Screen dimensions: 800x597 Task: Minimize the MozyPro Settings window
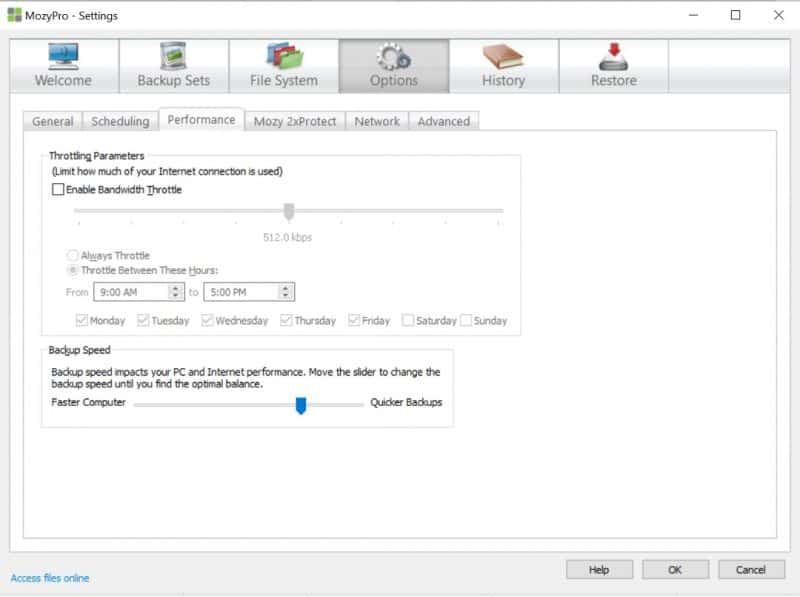pos(693,15)
